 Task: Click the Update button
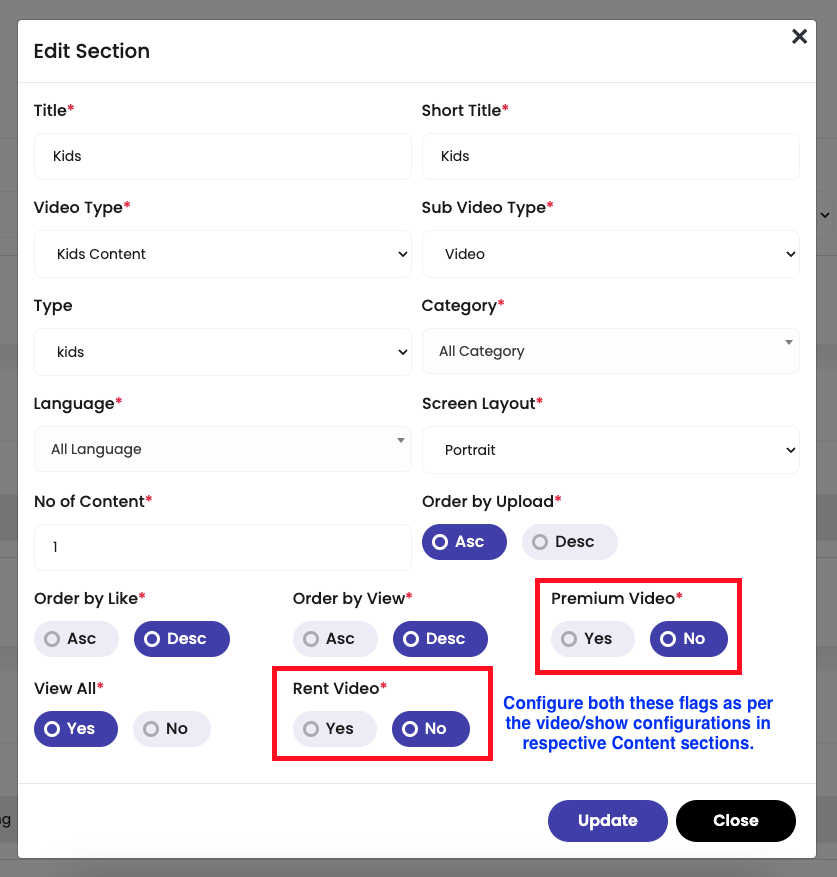(x=608, y=821)
